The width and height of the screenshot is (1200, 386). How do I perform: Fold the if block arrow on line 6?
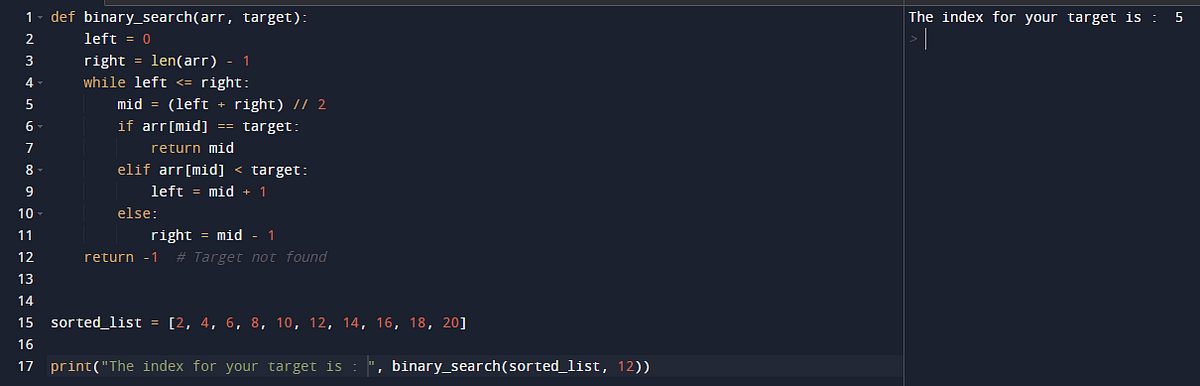39,127
